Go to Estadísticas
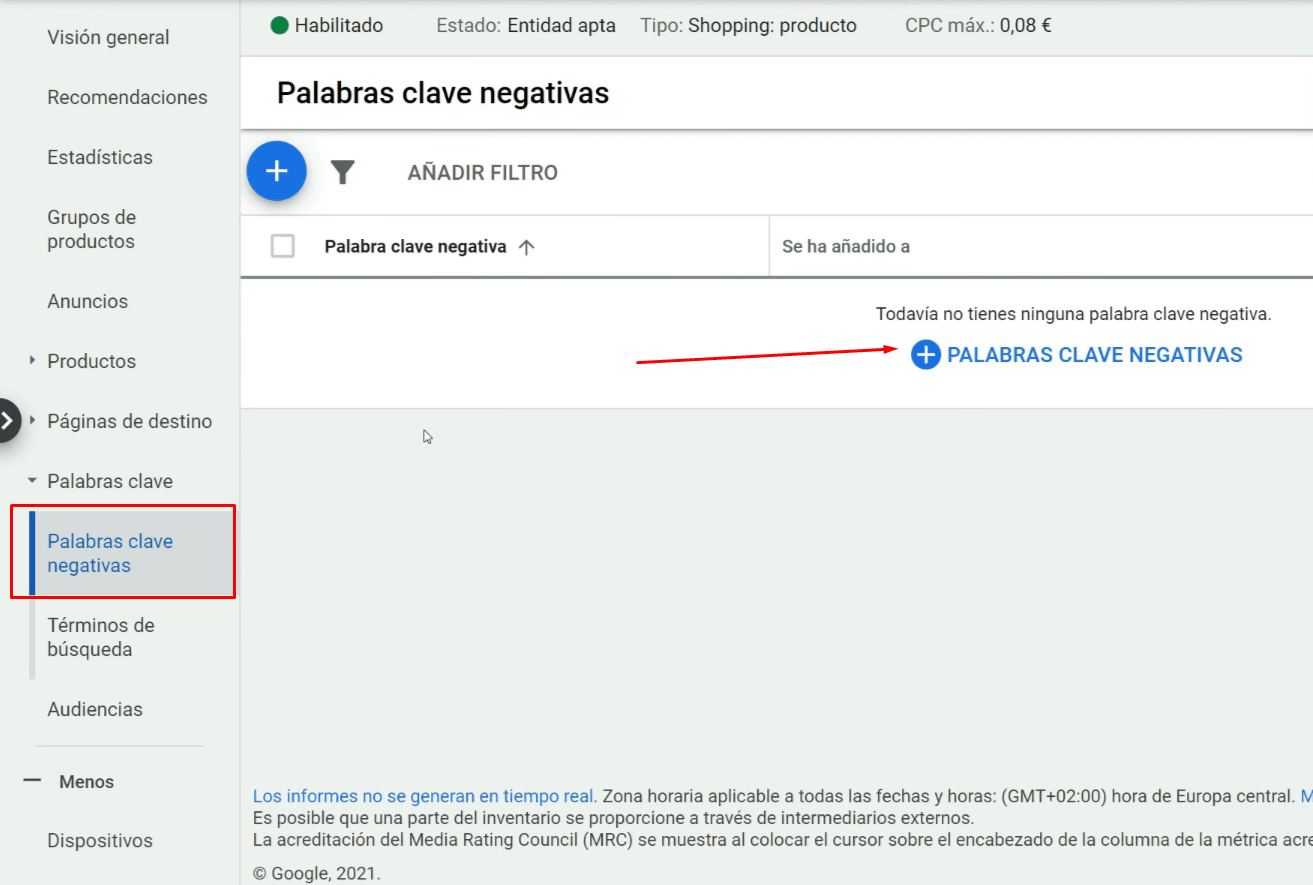Screen dimensions: 1313x885 [x=100, y=157]
